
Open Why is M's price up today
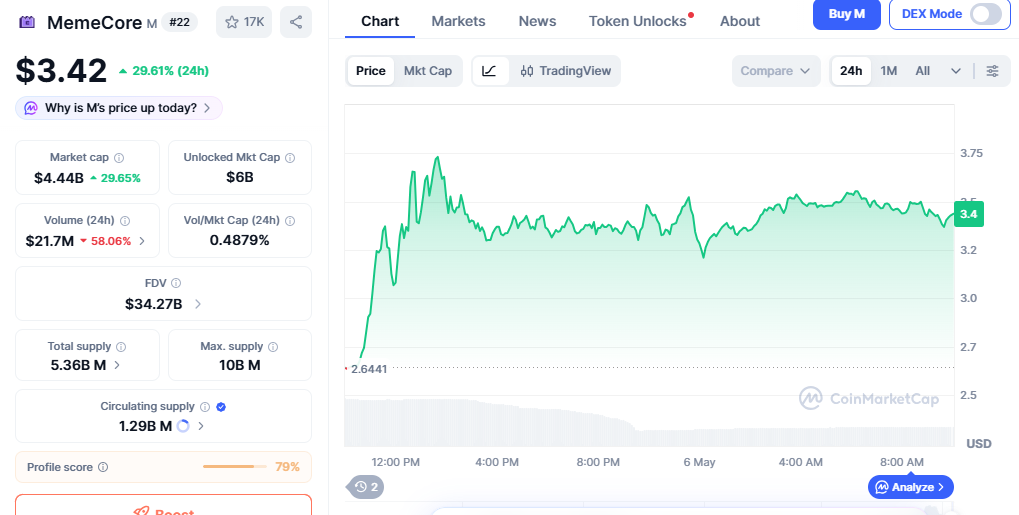click(x=119, y=108)
